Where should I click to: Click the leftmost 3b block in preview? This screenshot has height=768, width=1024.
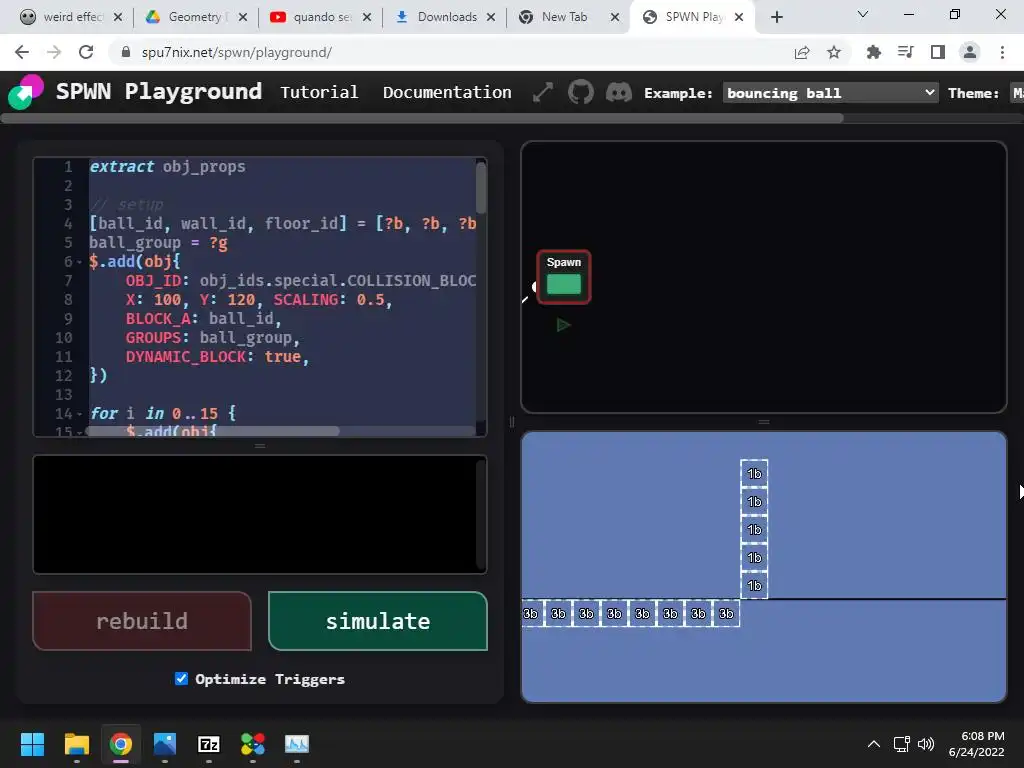[530, 614]
